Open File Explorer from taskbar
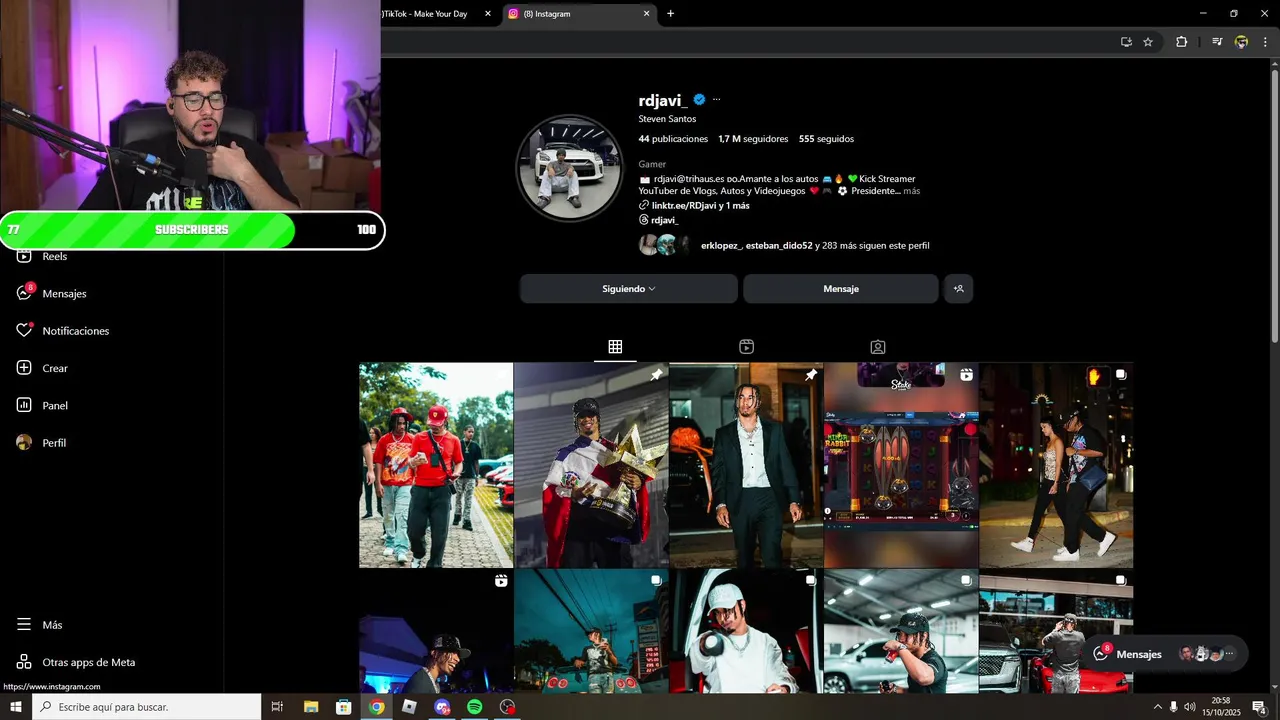Screen dimensions: 1280x720 pos(310,707)
